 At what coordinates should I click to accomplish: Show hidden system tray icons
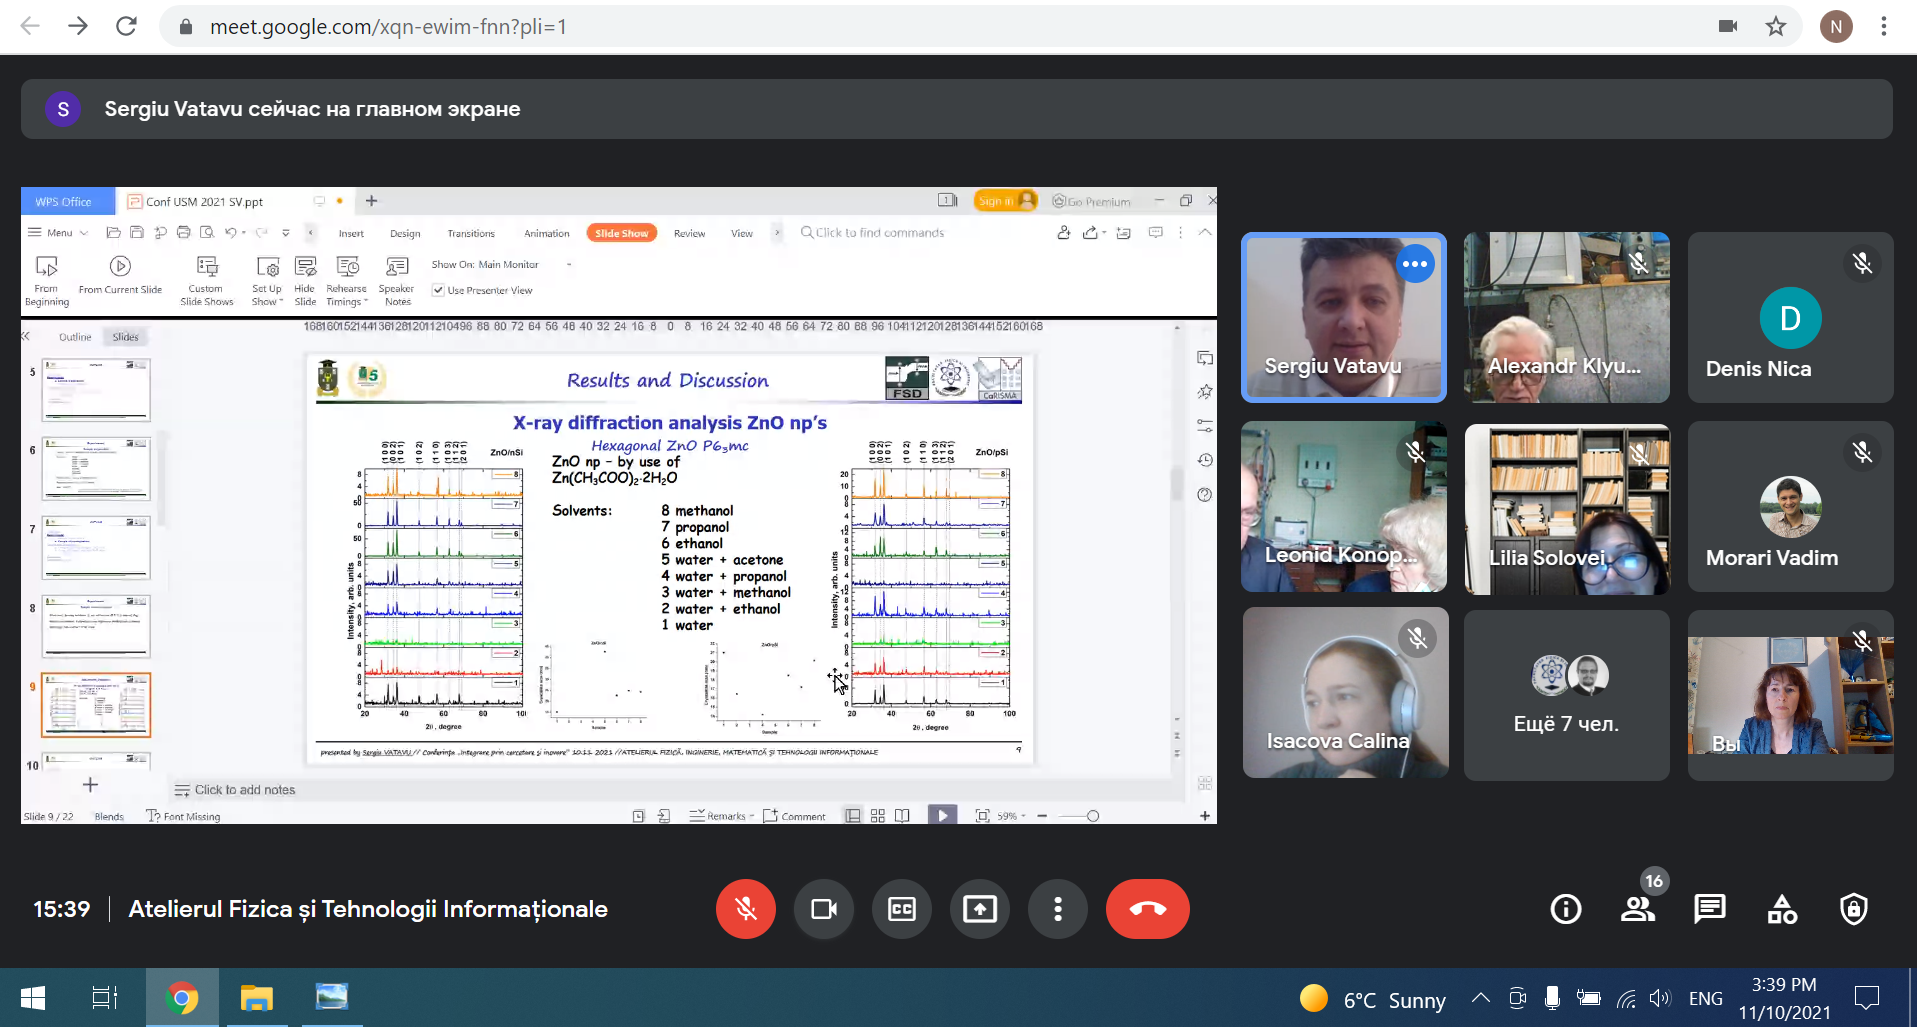coord(1481,998)
